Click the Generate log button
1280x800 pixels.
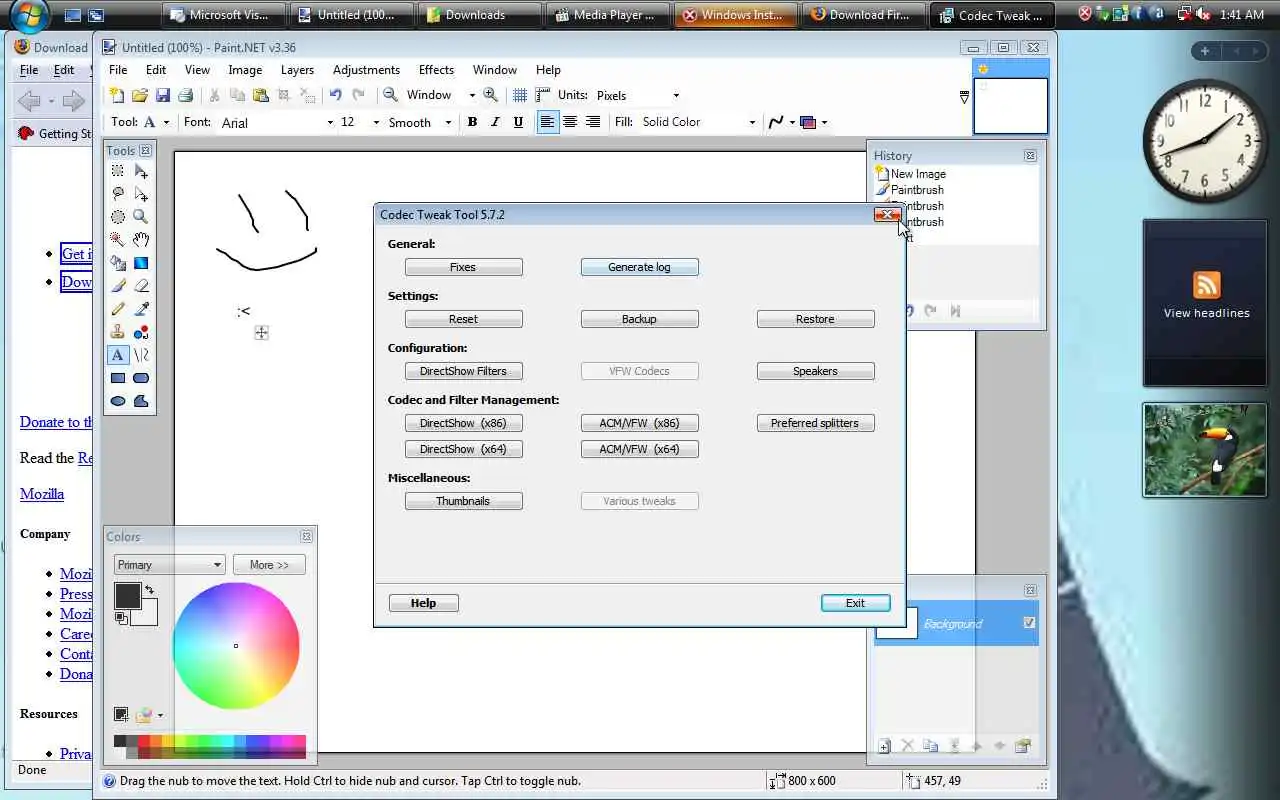639,267
